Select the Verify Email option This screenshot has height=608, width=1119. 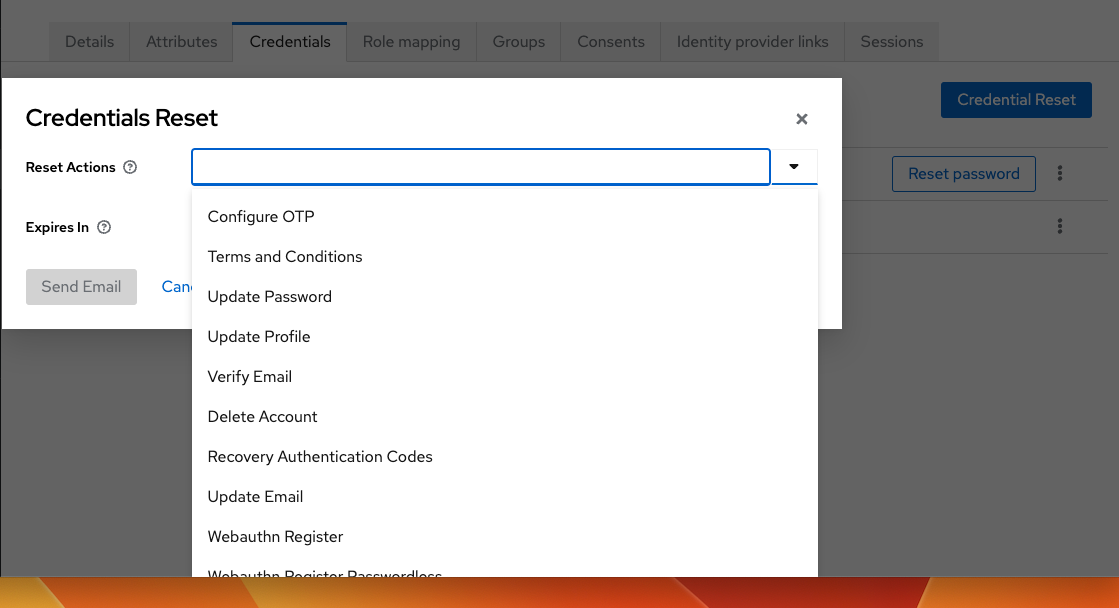tap(249, 376)
